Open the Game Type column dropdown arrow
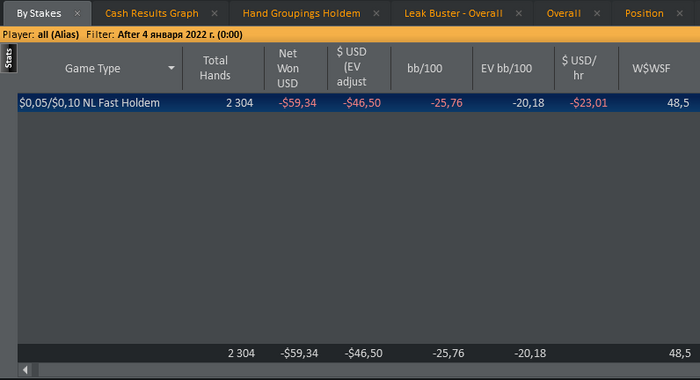 point(171,68)
